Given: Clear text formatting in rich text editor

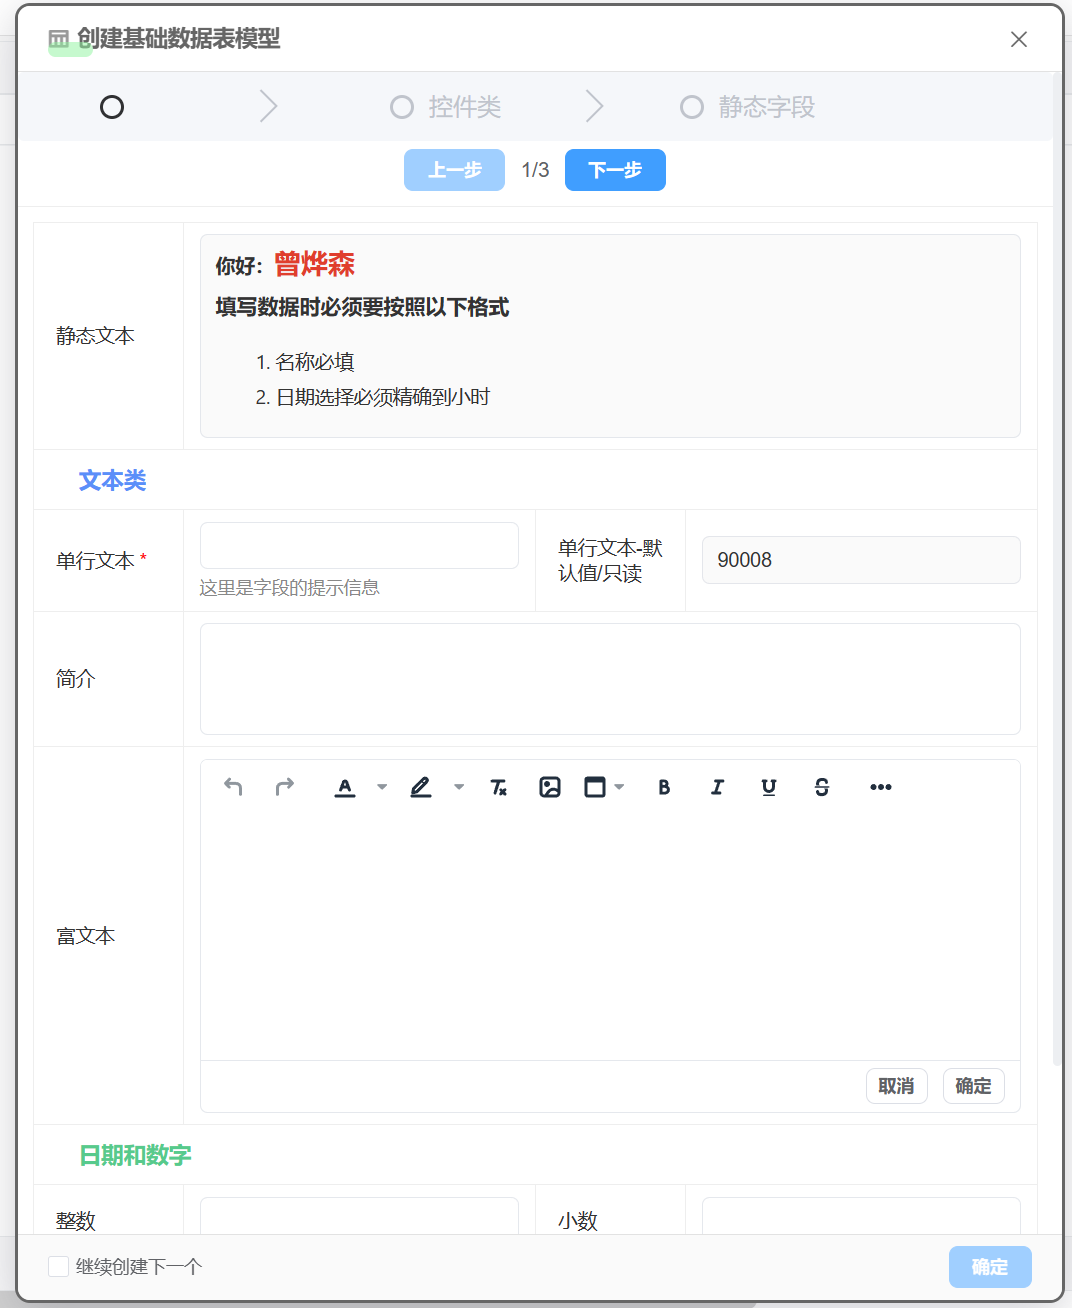Looking at the screenshot, I should click(498, 787).
